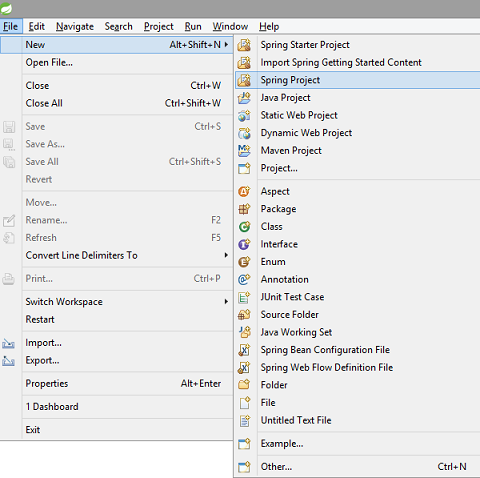Click the Untitled Text File icon
This screenshot has height=478, width=480.
[244, 420]
